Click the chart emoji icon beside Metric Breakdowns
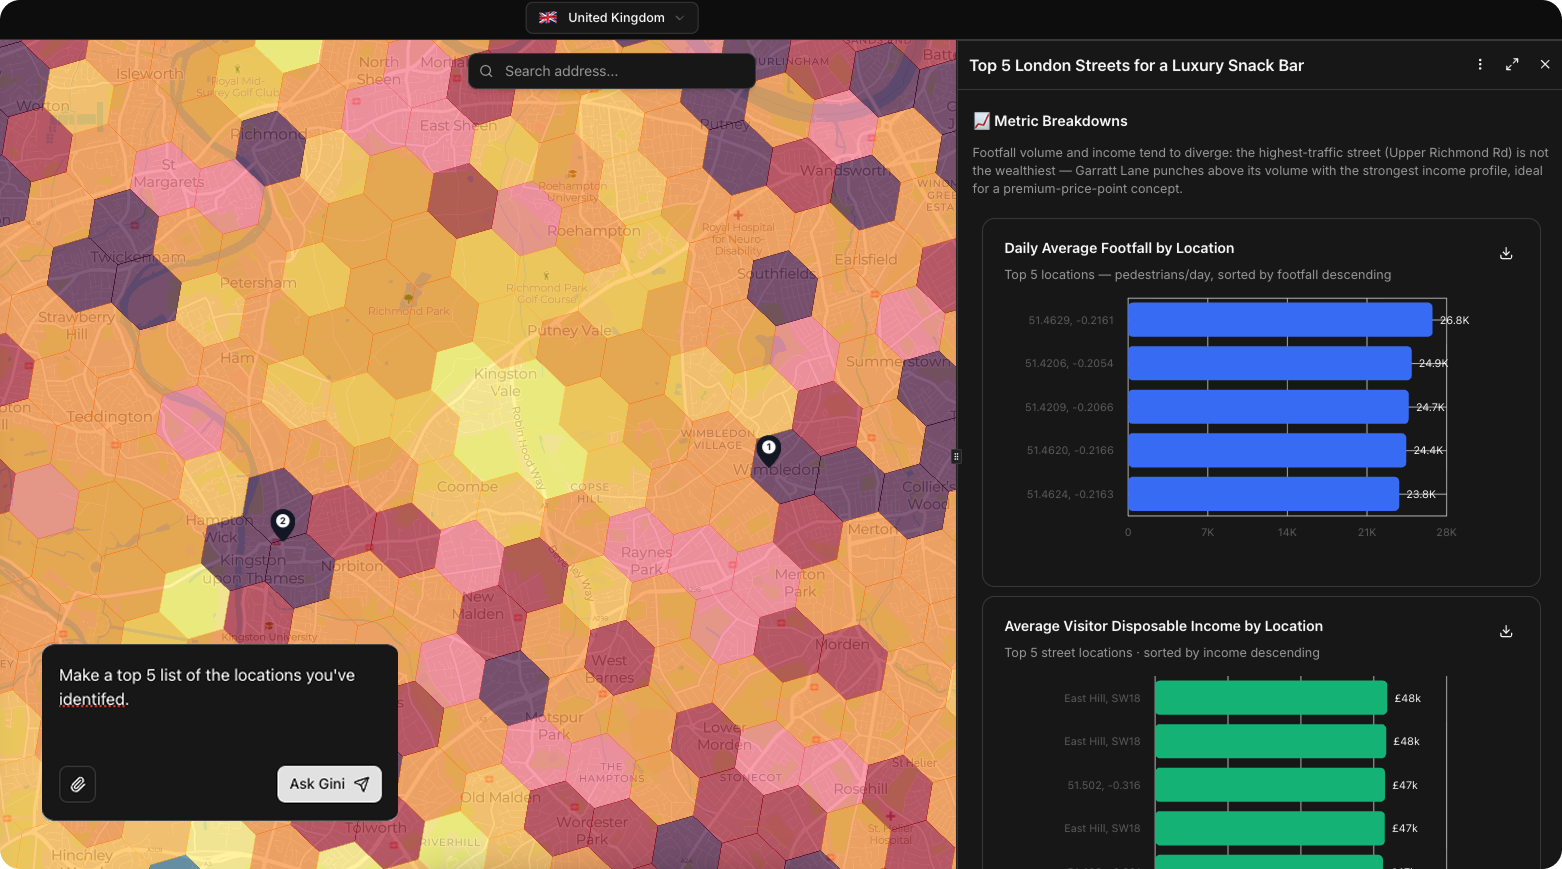1562x869 pixels. click(982, 121)
